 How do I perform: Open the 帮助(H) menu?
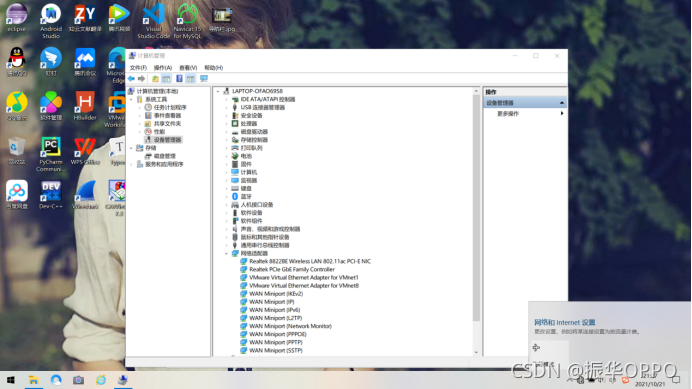(214, 68)
